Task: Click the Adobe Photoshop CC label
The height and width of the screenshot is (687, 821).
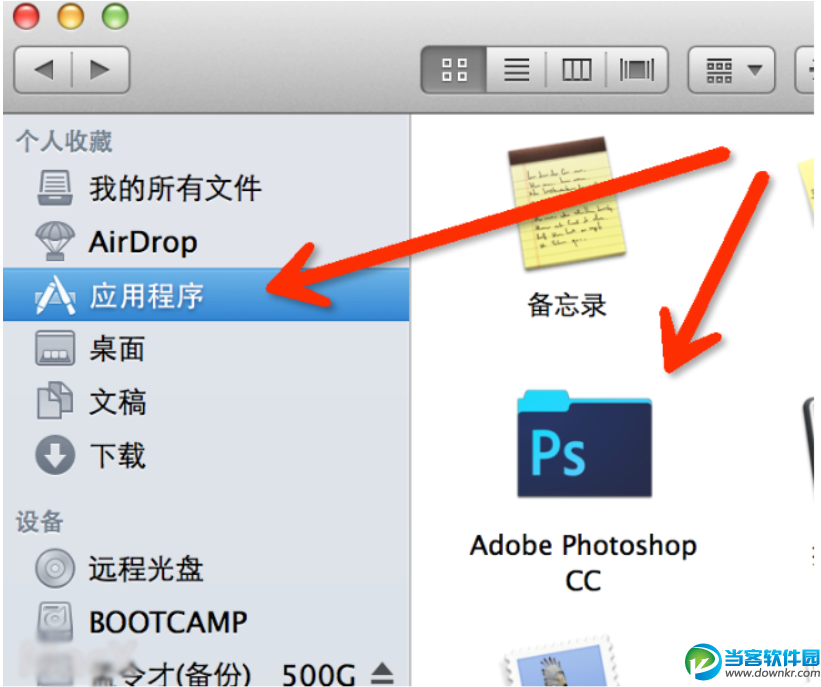Action: tap(583, 563)
